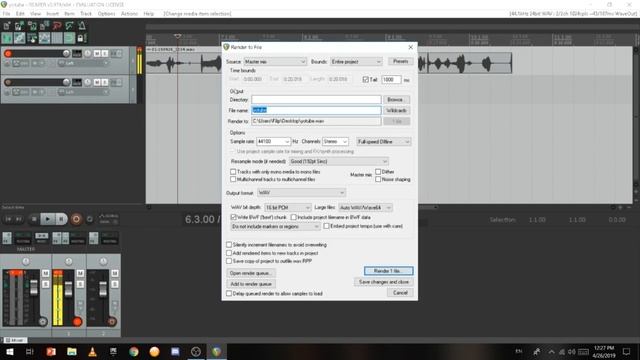The height and width of the screenshot is (360, 640).
Task: Toggle the snap toolbar icon beside padlock
Action: (x=69, y=38)
